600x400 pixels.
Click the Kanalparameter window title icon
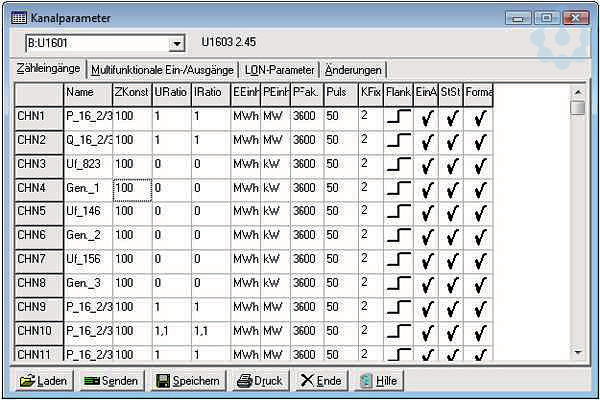pos(19,18)
